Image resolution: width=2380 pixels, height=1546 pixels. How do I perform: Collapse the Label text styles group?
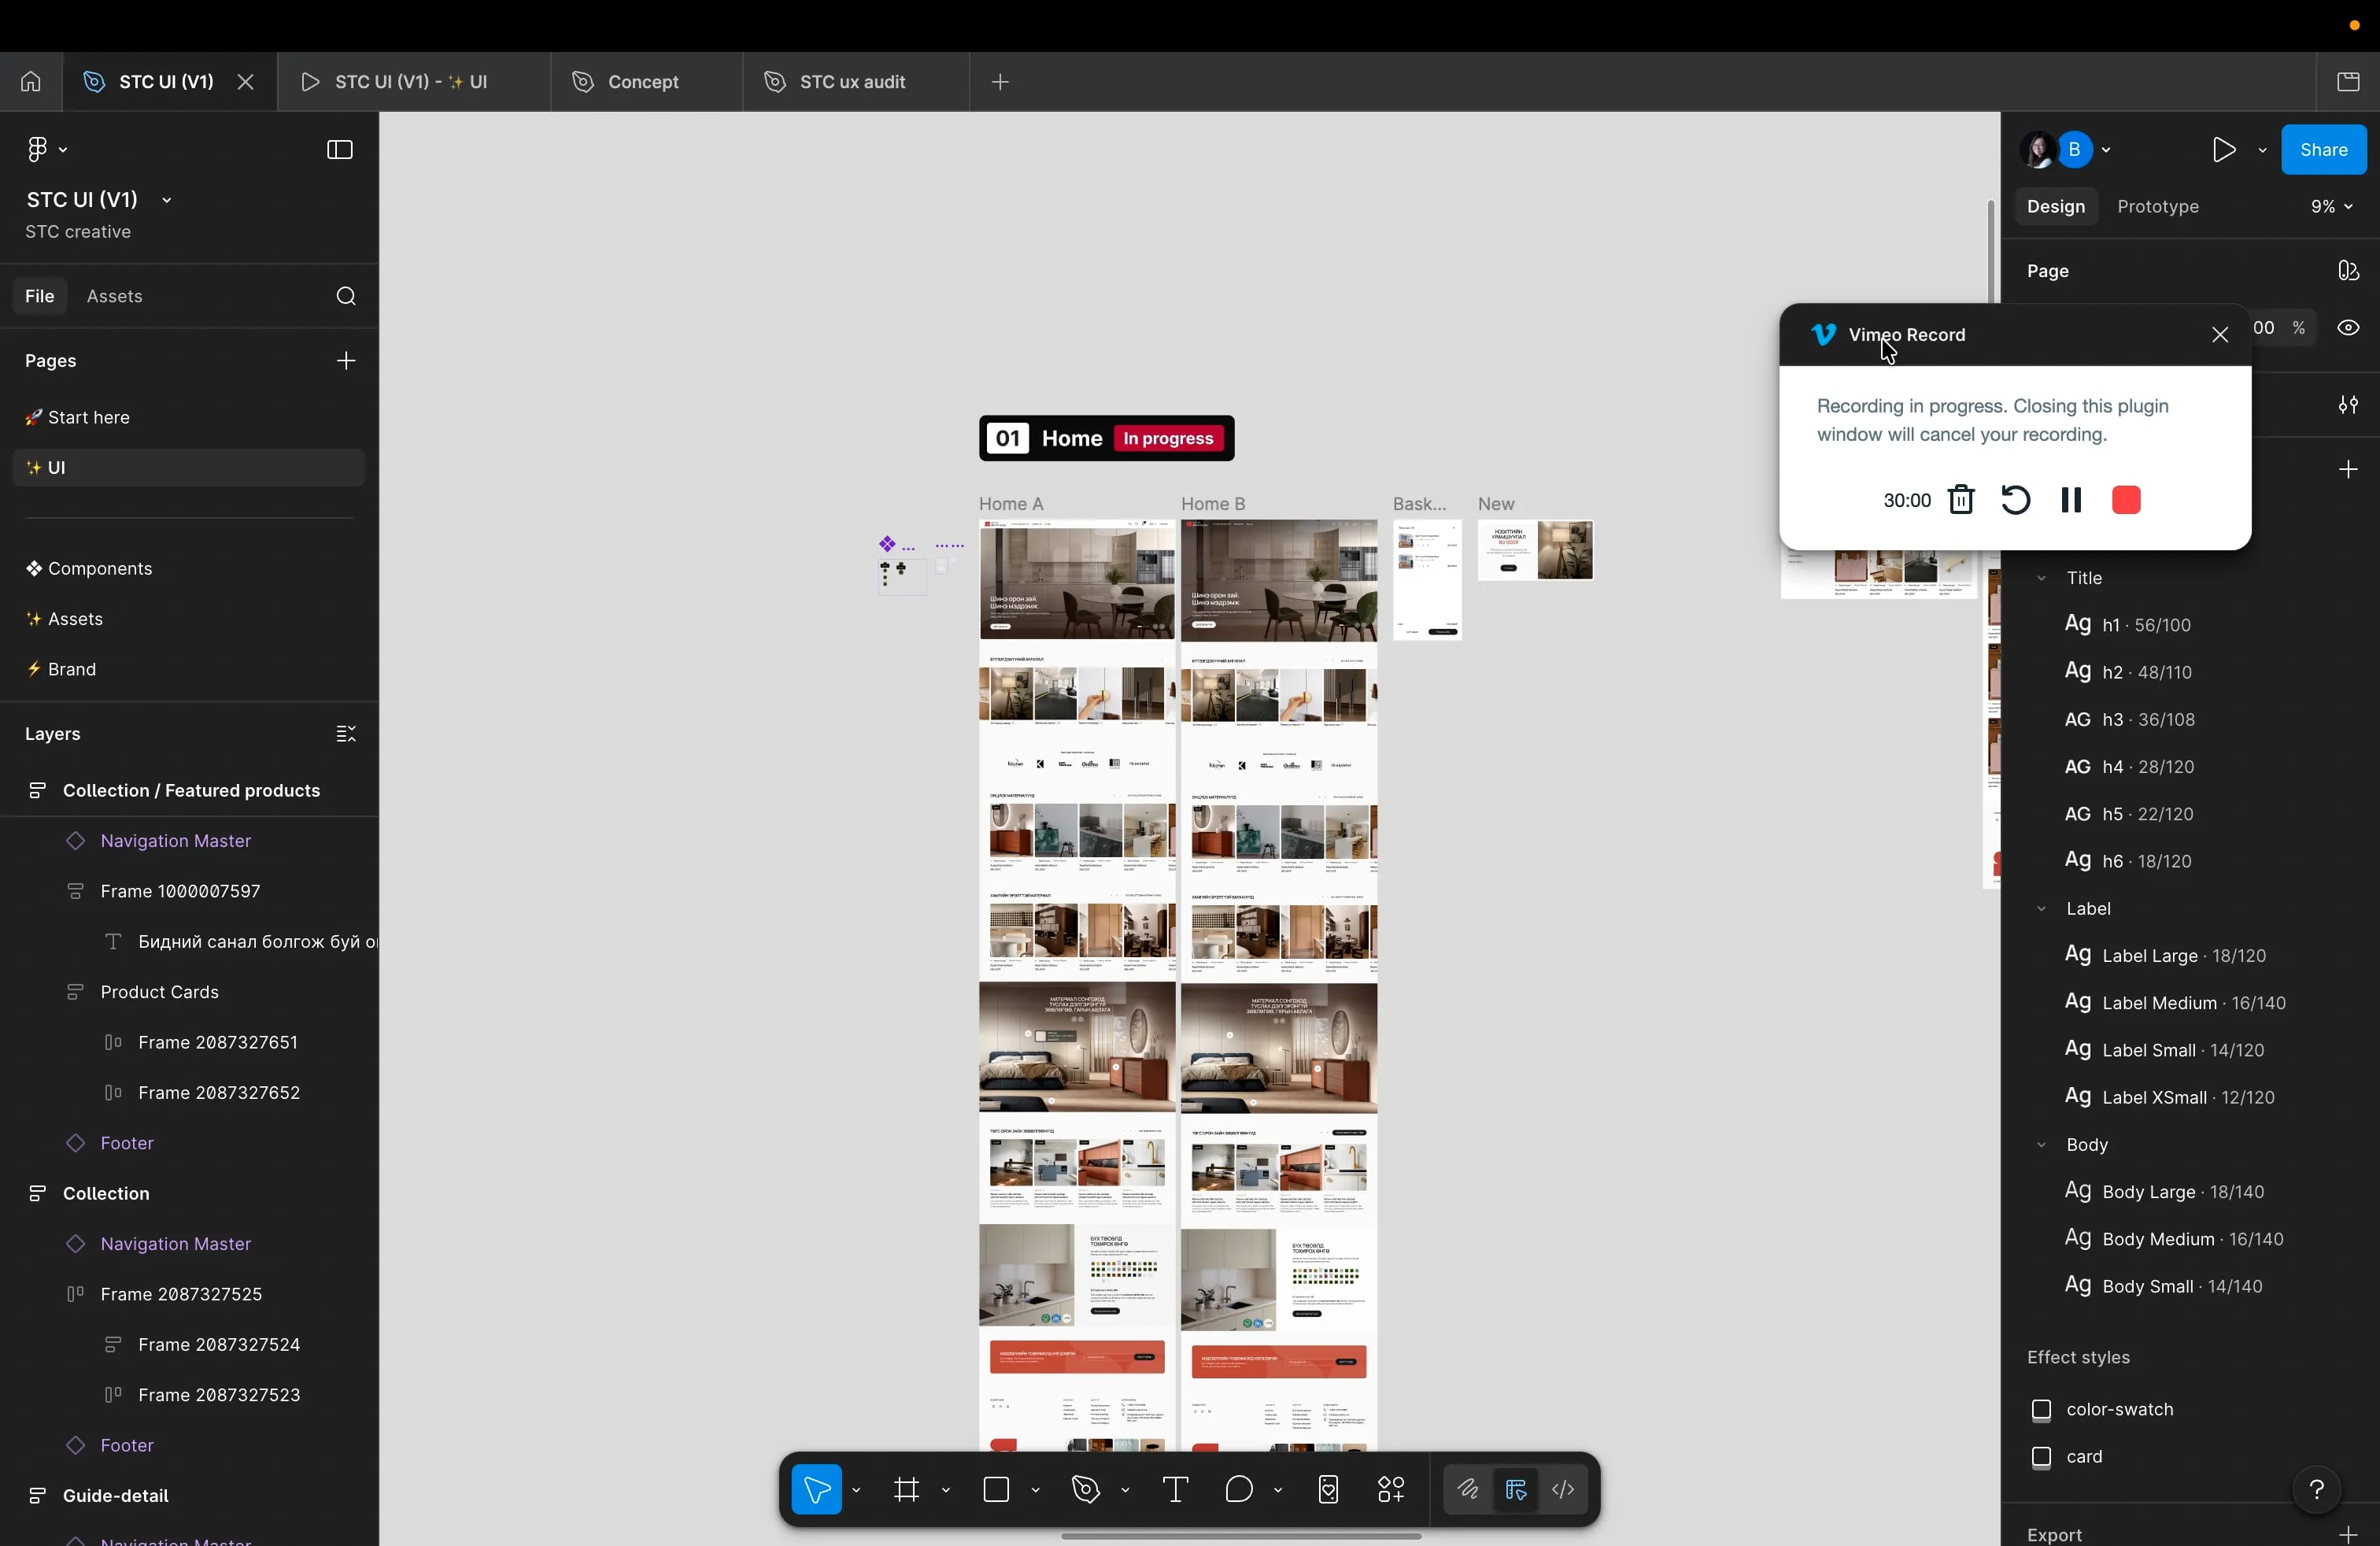(2041, 910)
